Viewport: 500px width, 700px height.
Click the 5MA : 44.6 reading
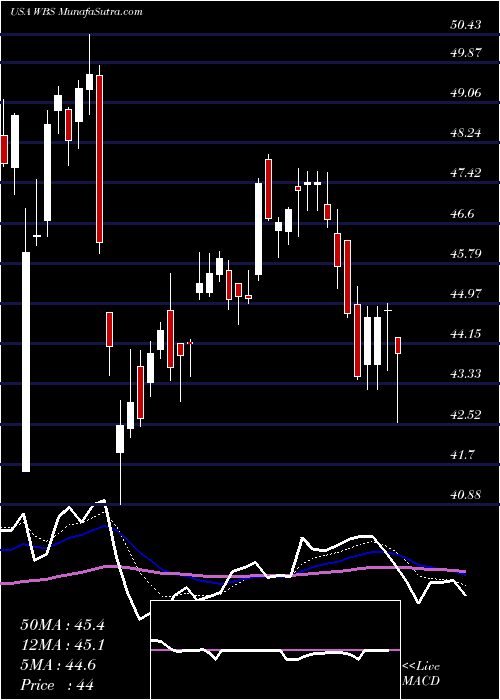(x=58, y=665)
